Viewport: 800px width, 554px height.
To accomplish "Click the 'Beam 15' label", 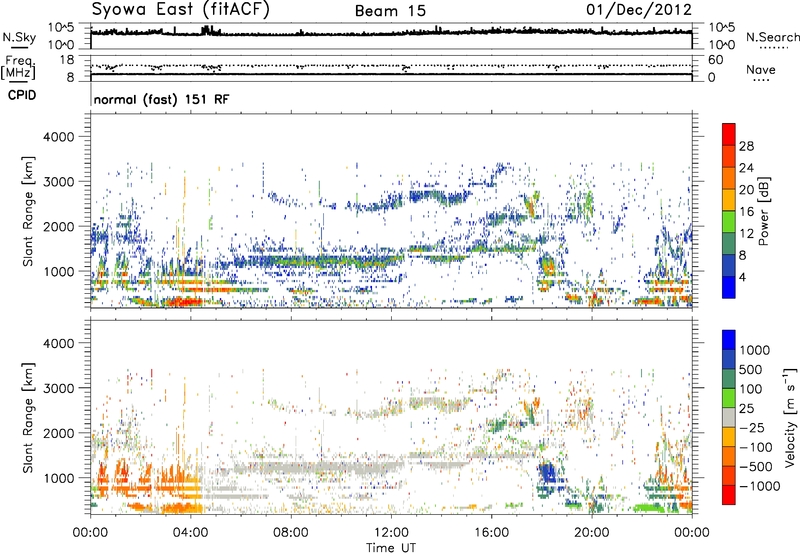I will pyautogui.click(x=390, y=11).
